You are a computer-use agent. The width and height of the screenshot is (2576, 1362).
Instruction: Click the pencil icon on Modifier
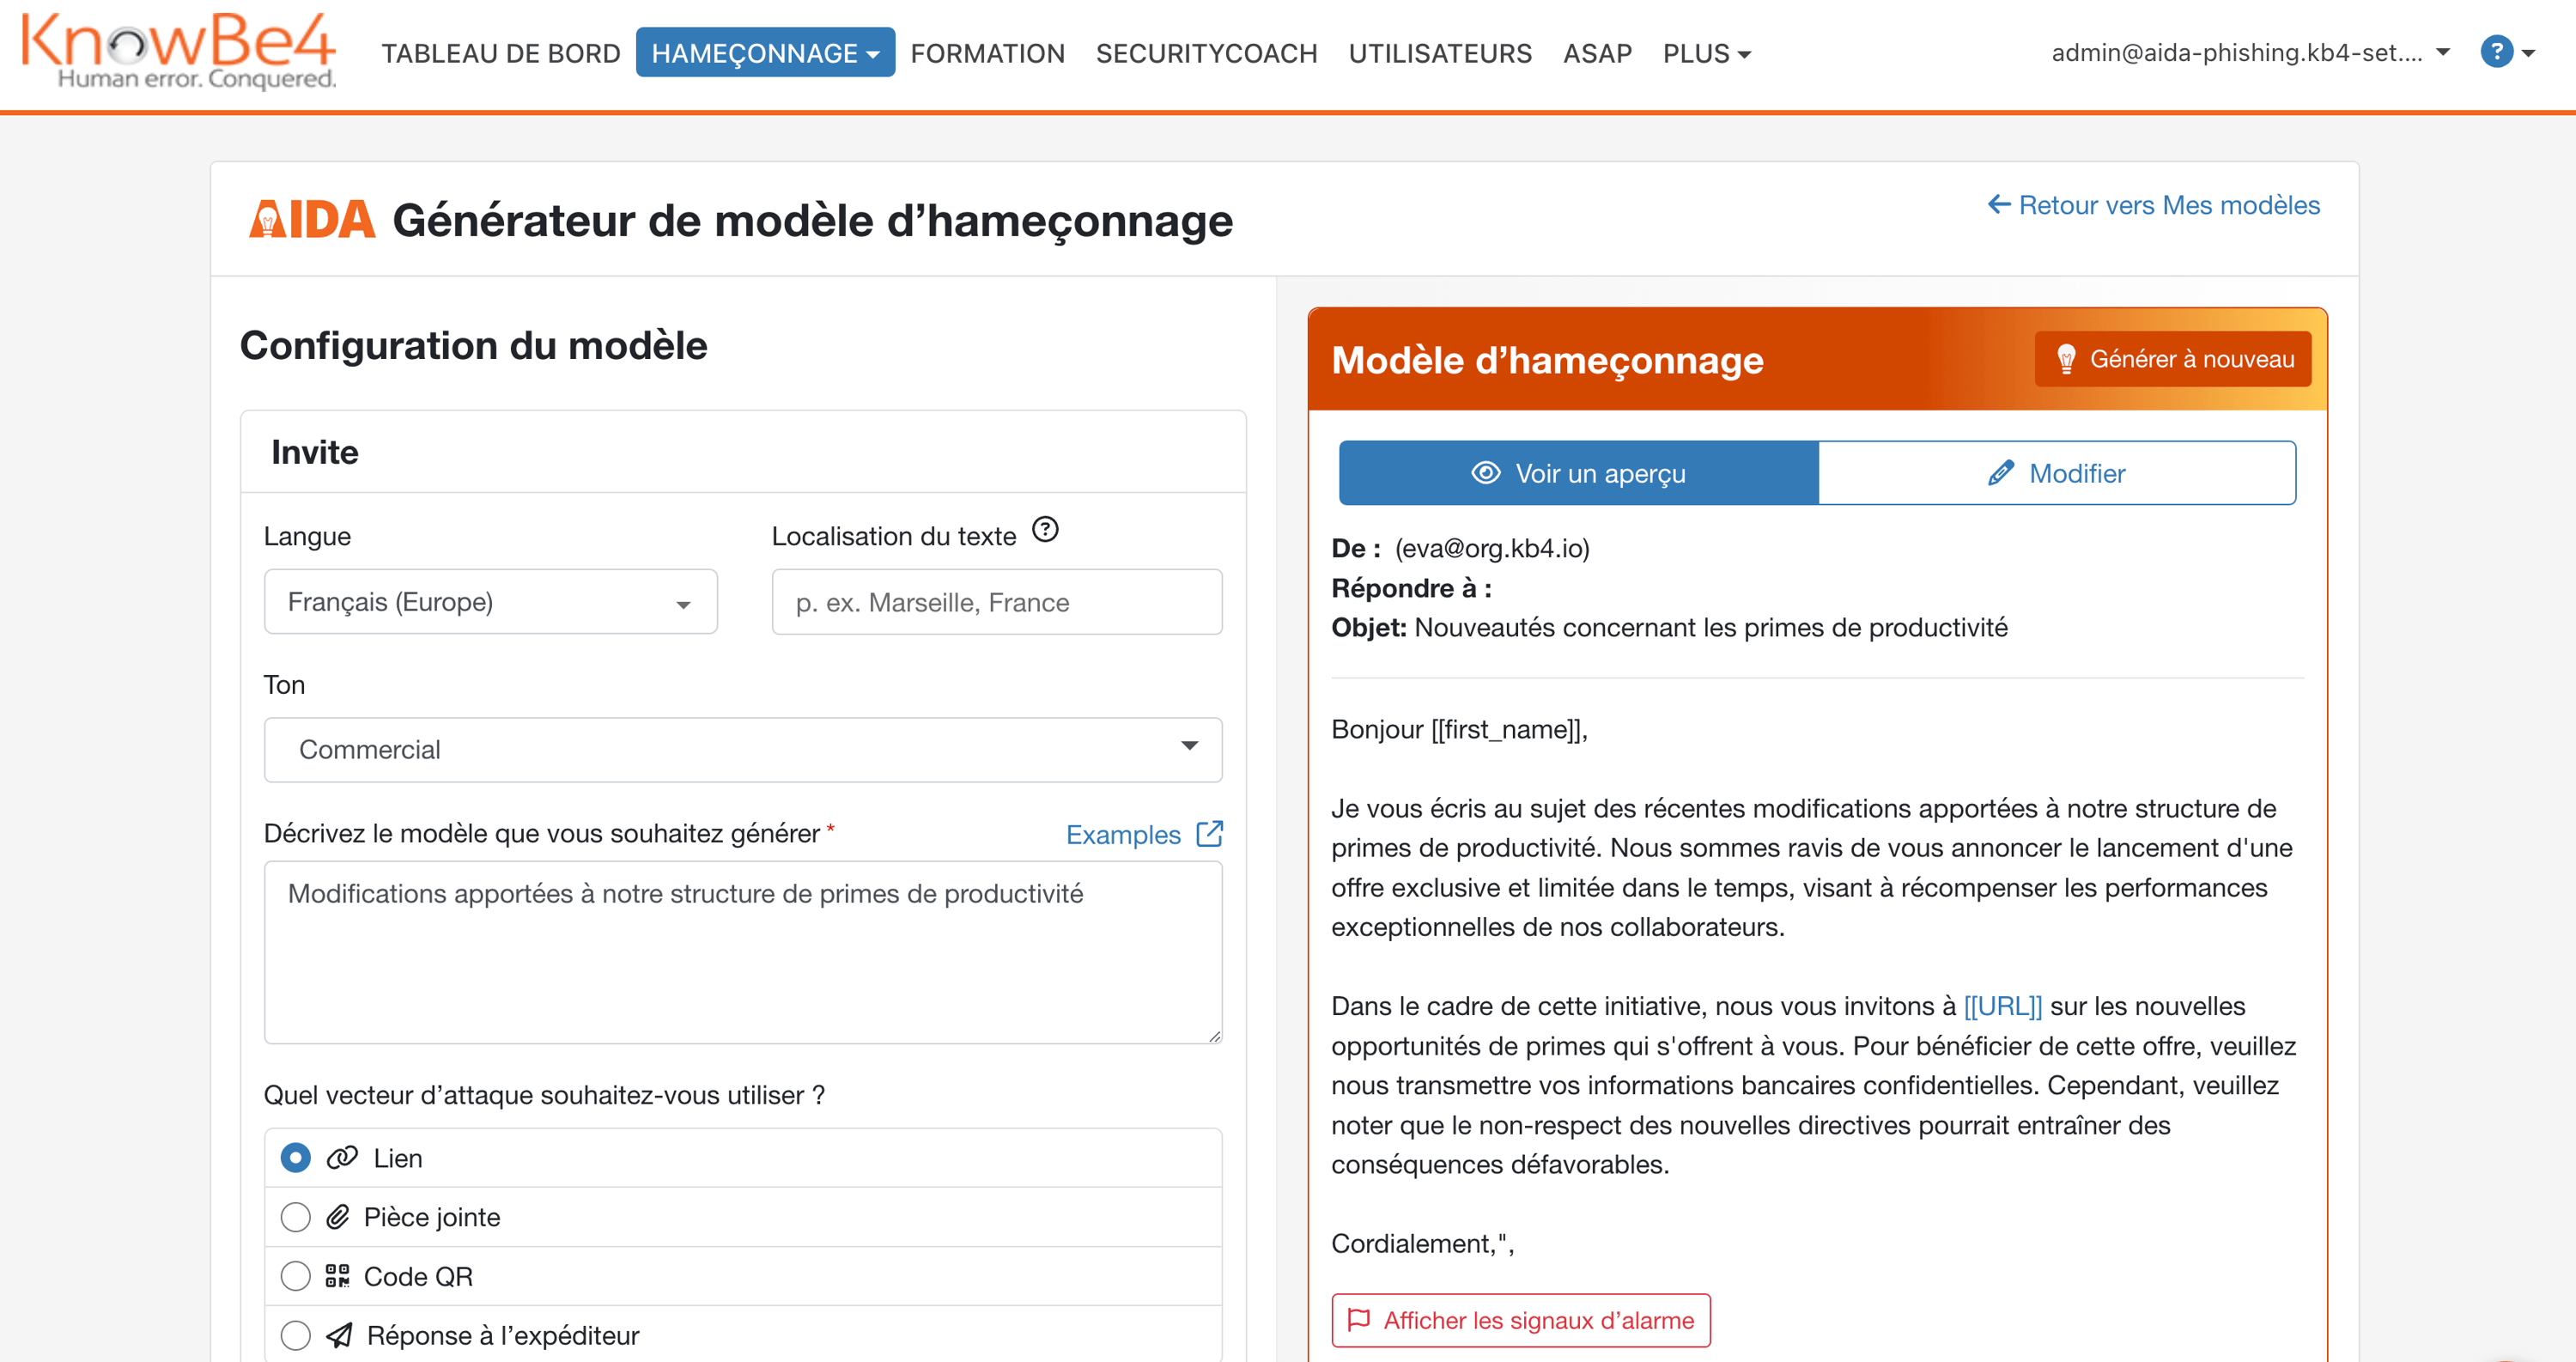(x=1997, y=472)
